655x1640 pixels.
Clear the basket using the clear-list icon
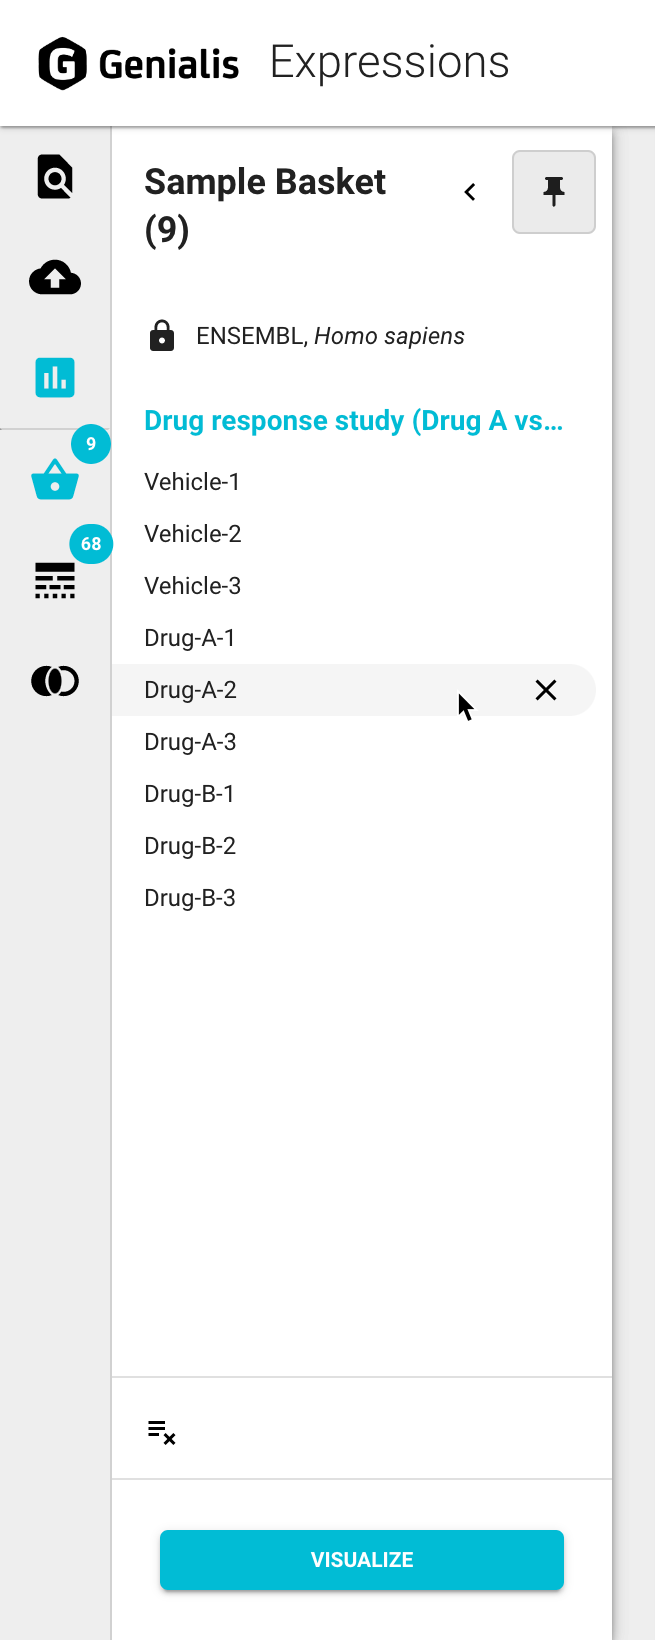coord(161,1431)
